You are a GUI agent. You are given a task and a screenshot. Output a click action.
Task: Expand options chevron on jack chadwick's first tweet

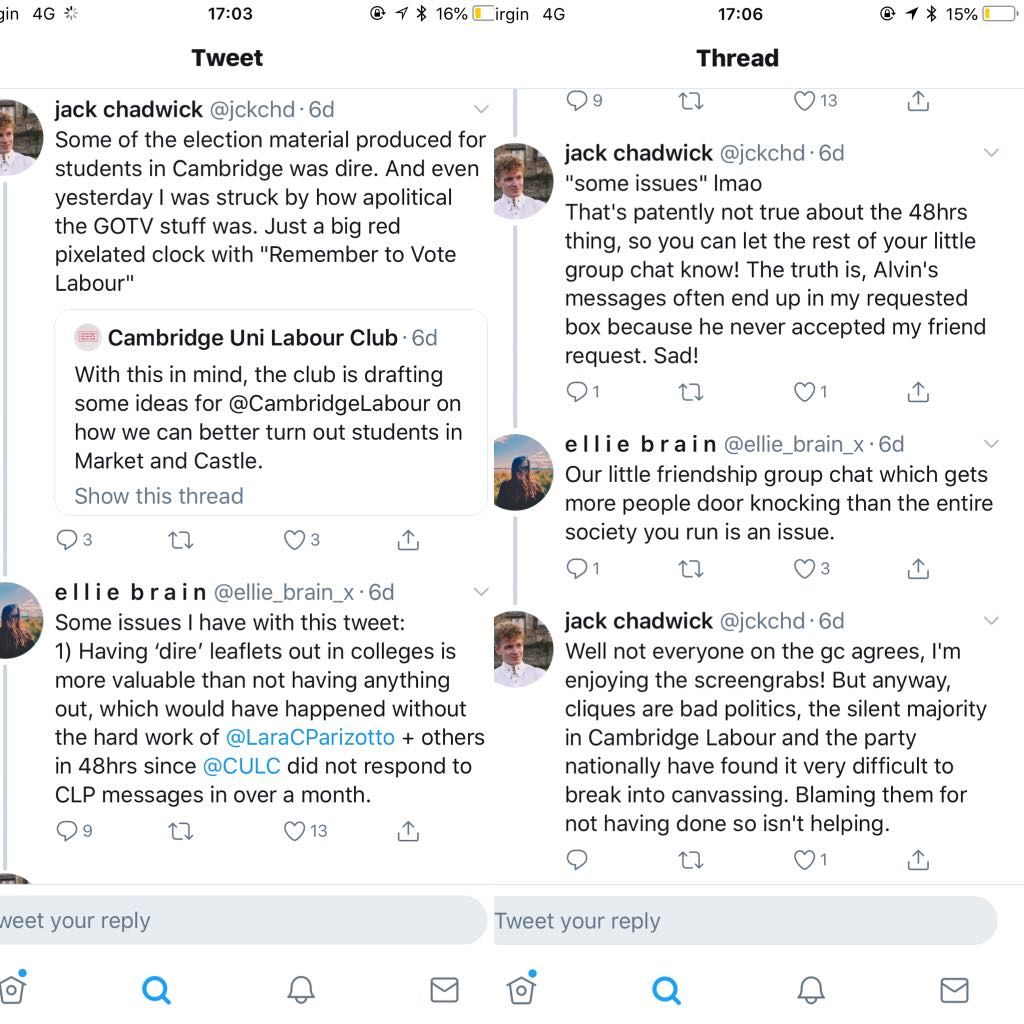(481, 109)
